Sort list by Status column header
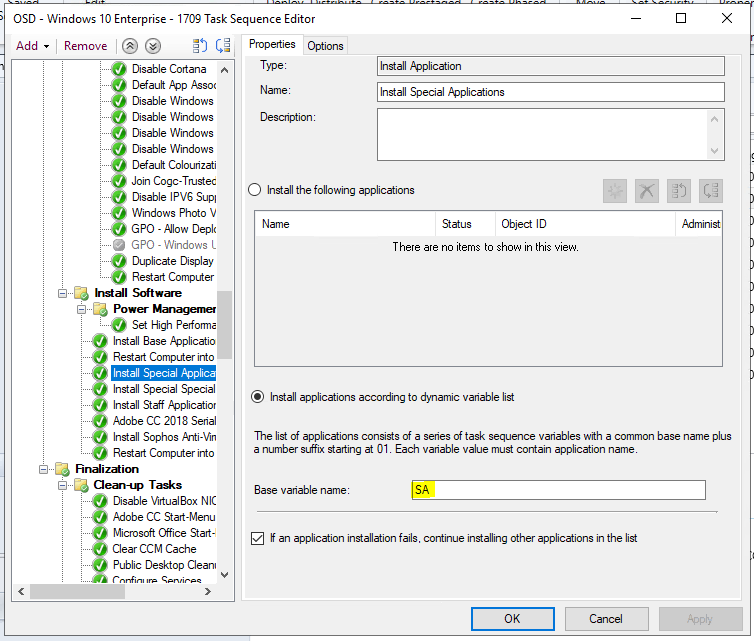754x641 pixels. coord(465,224)
